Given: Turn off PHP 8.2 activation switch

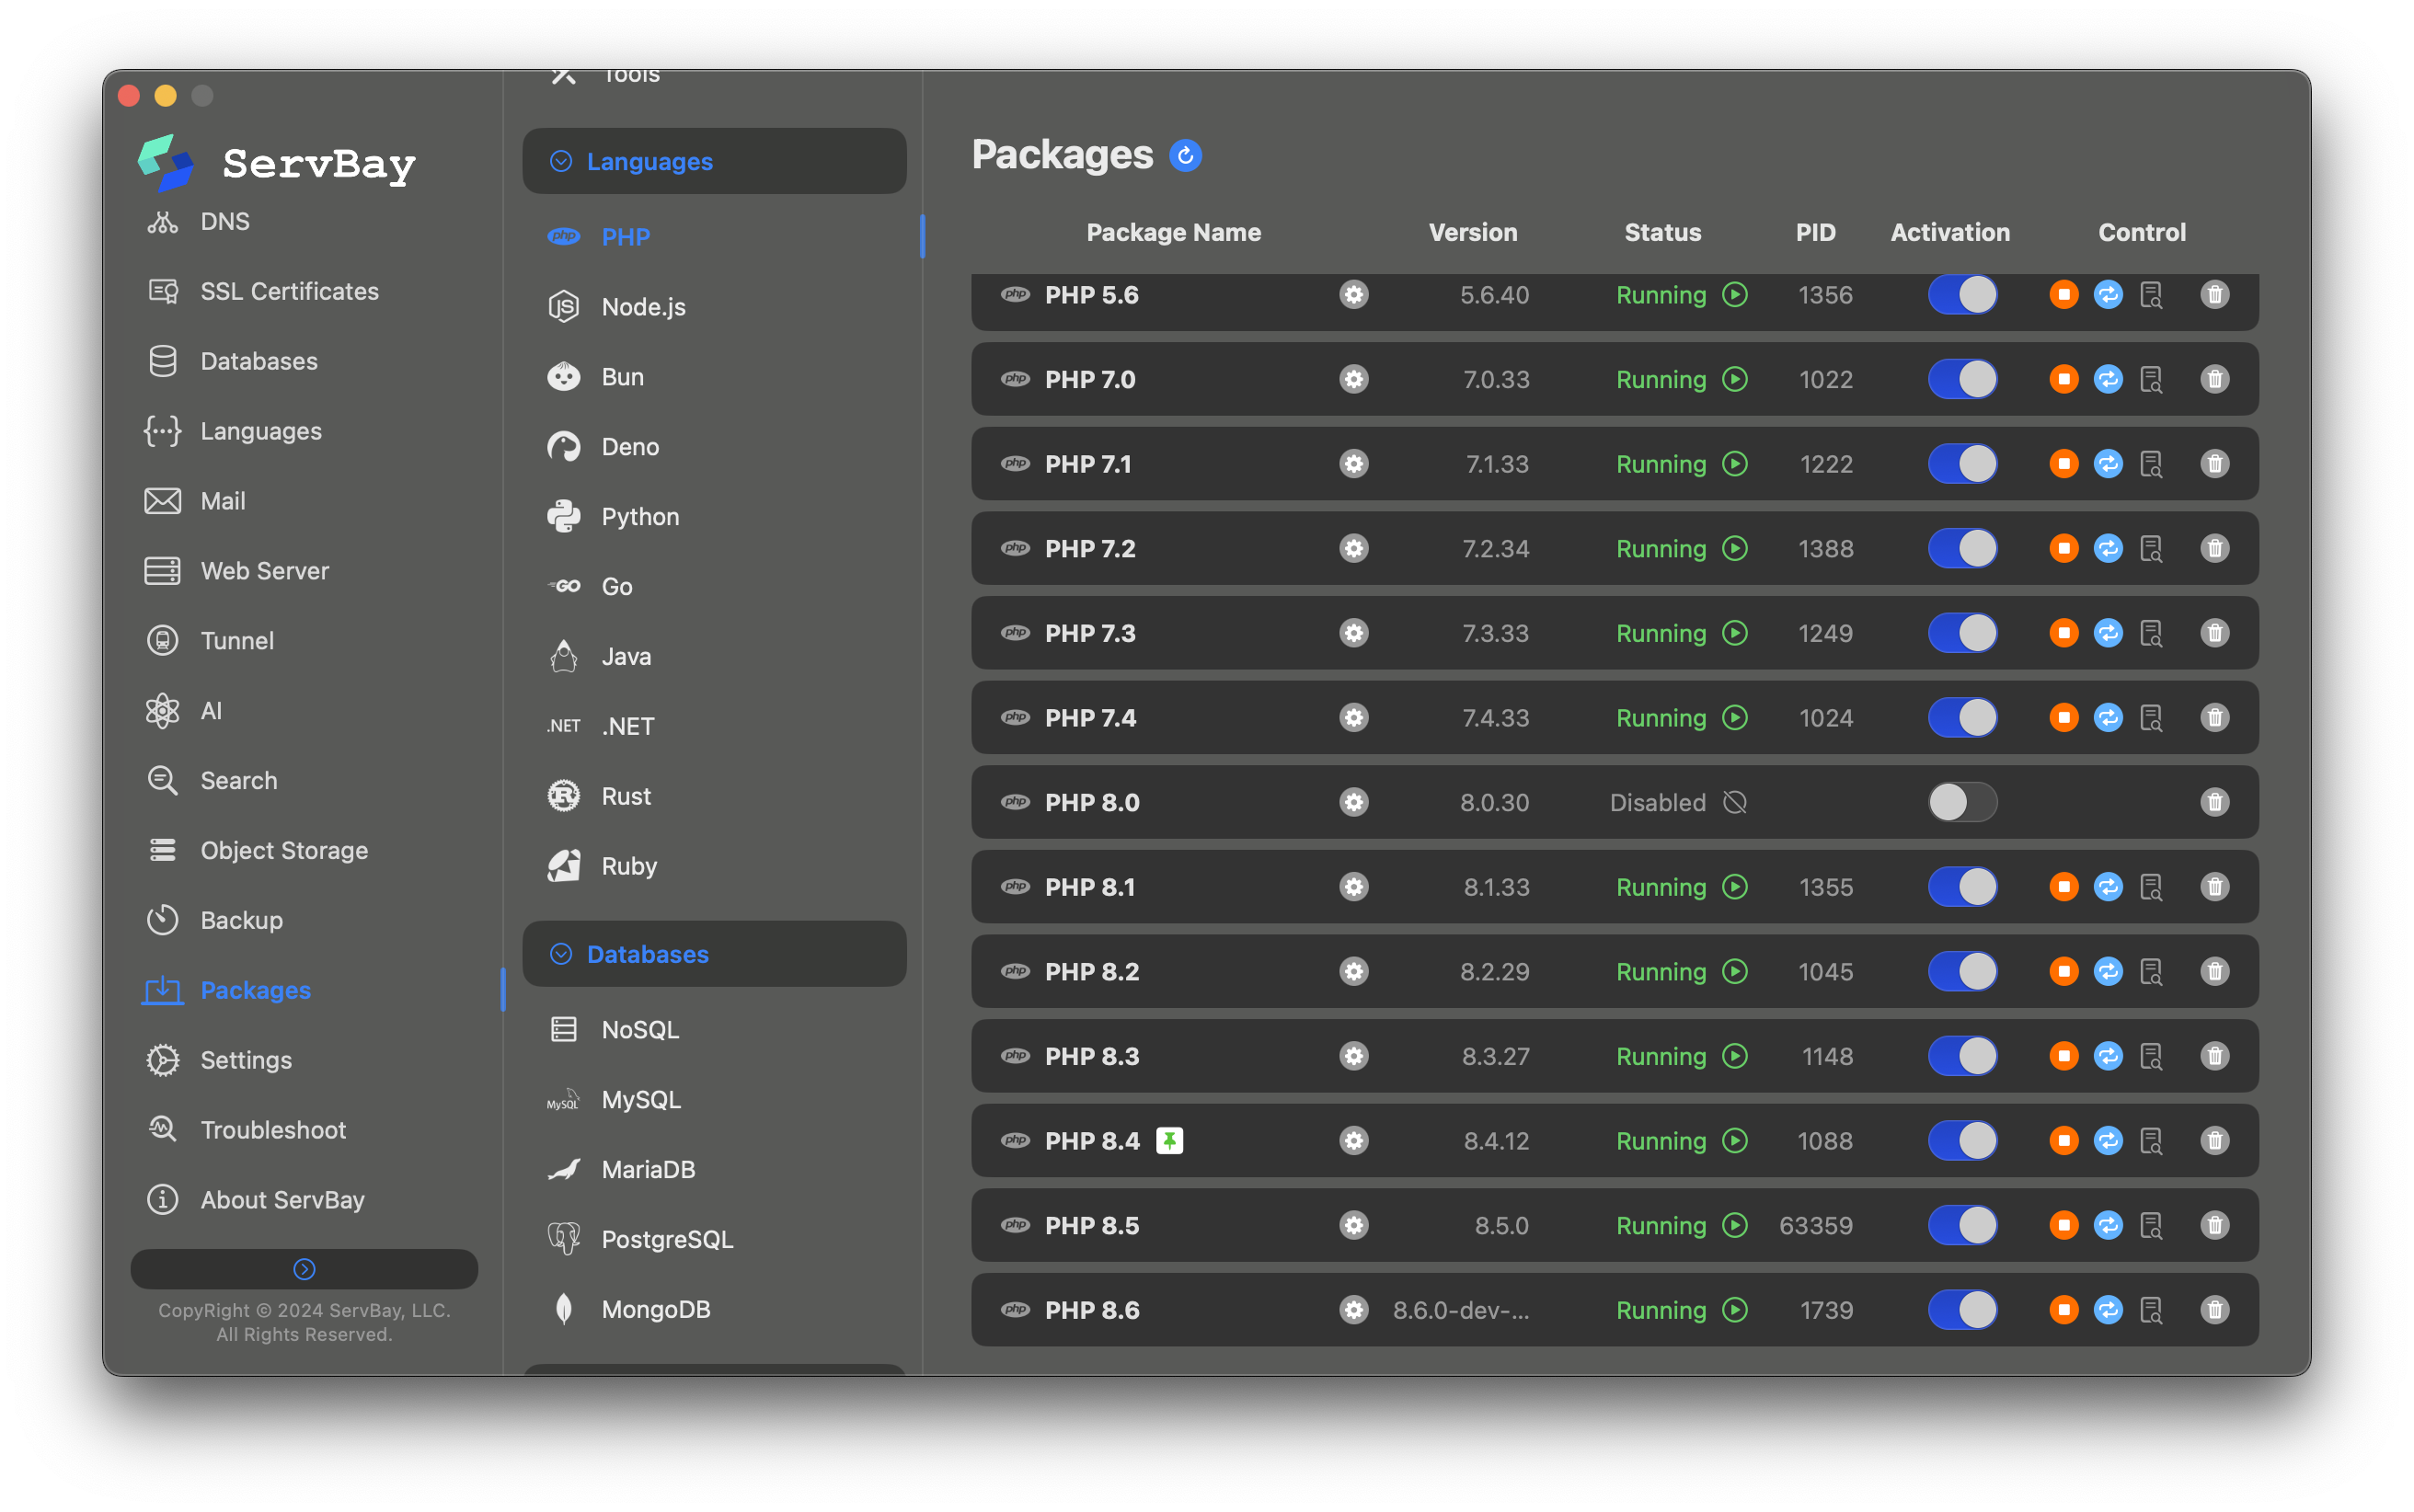Looking at the screenshot, I should tap(1962, 971).
